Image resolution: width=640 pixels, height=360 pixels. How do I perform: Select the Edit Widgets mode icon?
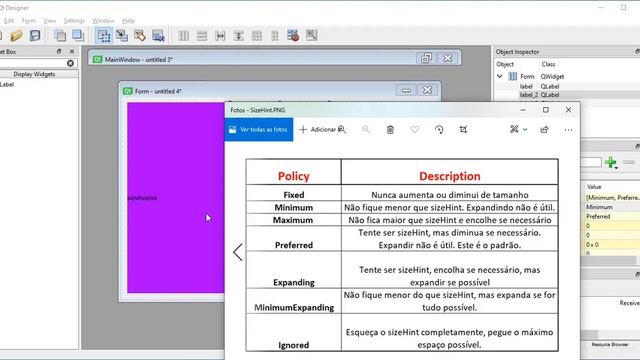pyautogui.click(x=104, y=36)
